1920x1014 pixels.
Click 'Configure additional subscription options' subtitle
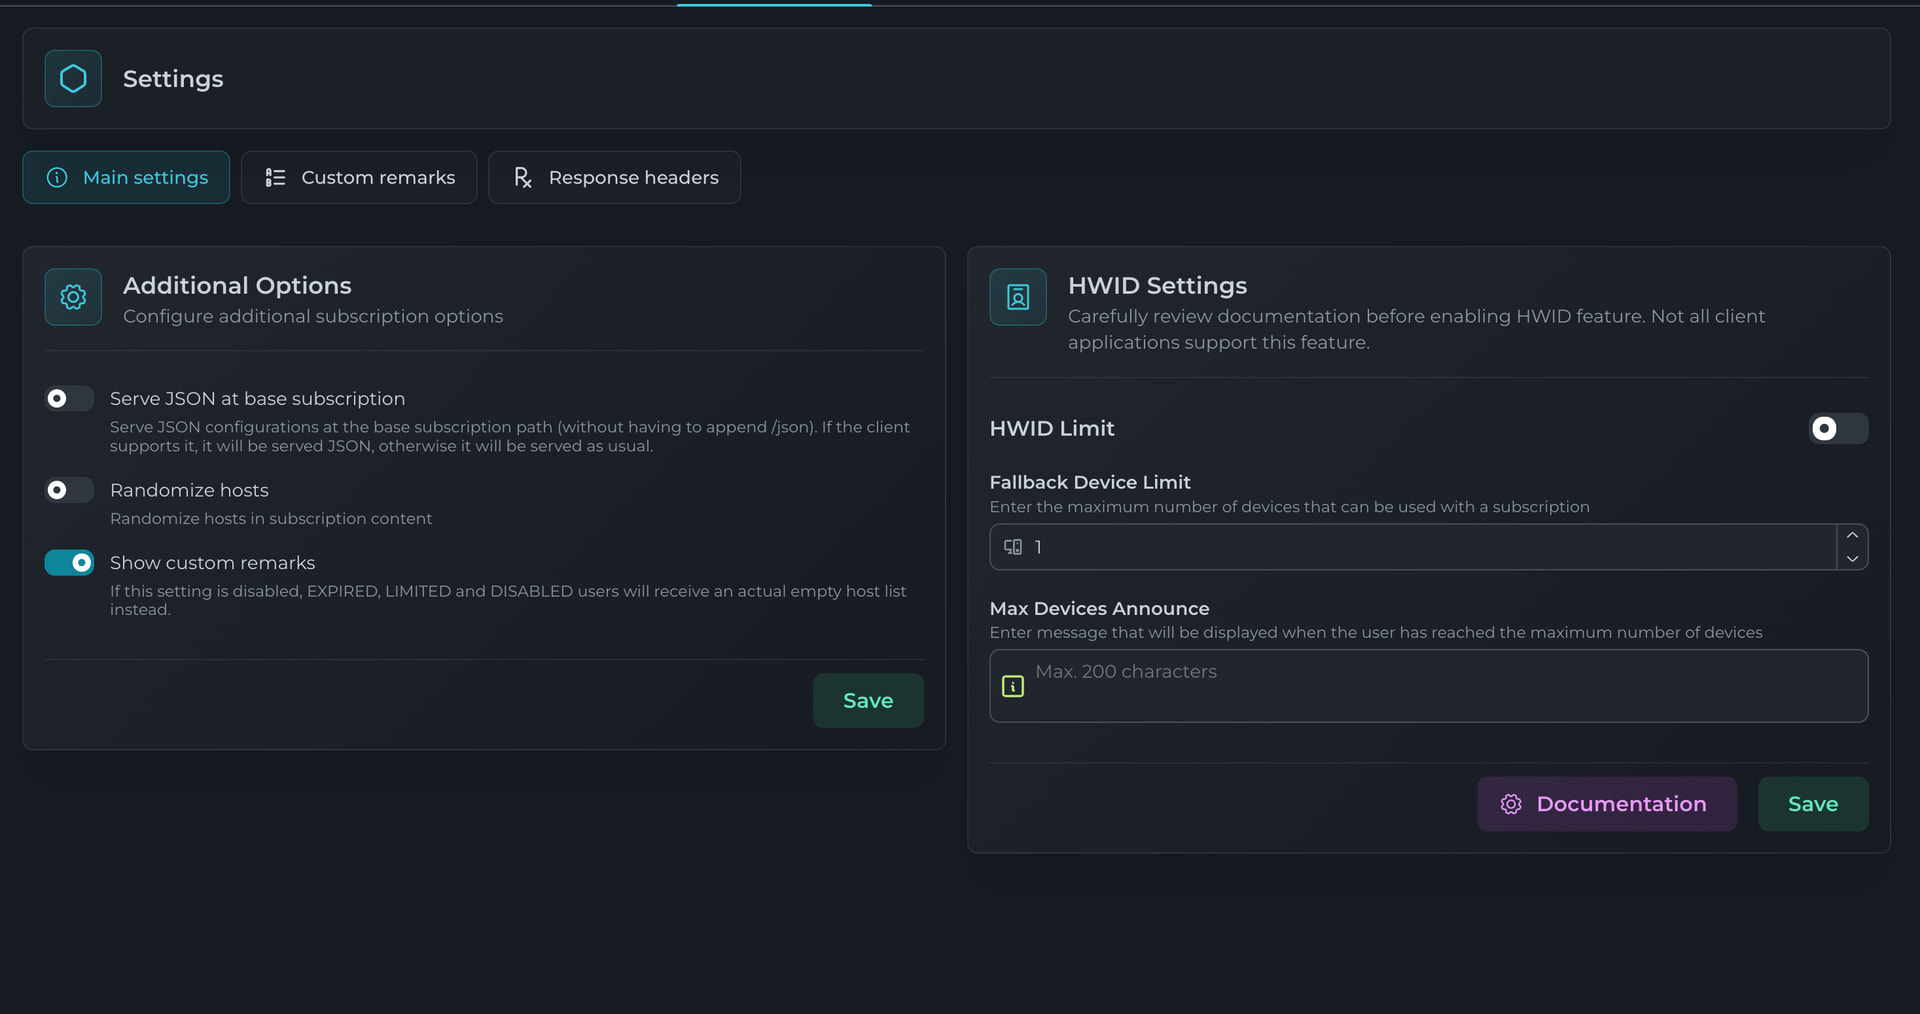click(x=313, y=316)
